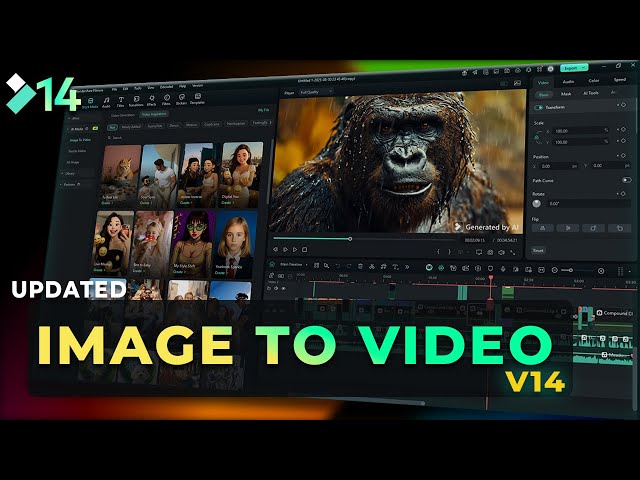Click the shield marker icon in timeline toolbar

[x=491, y=269]
